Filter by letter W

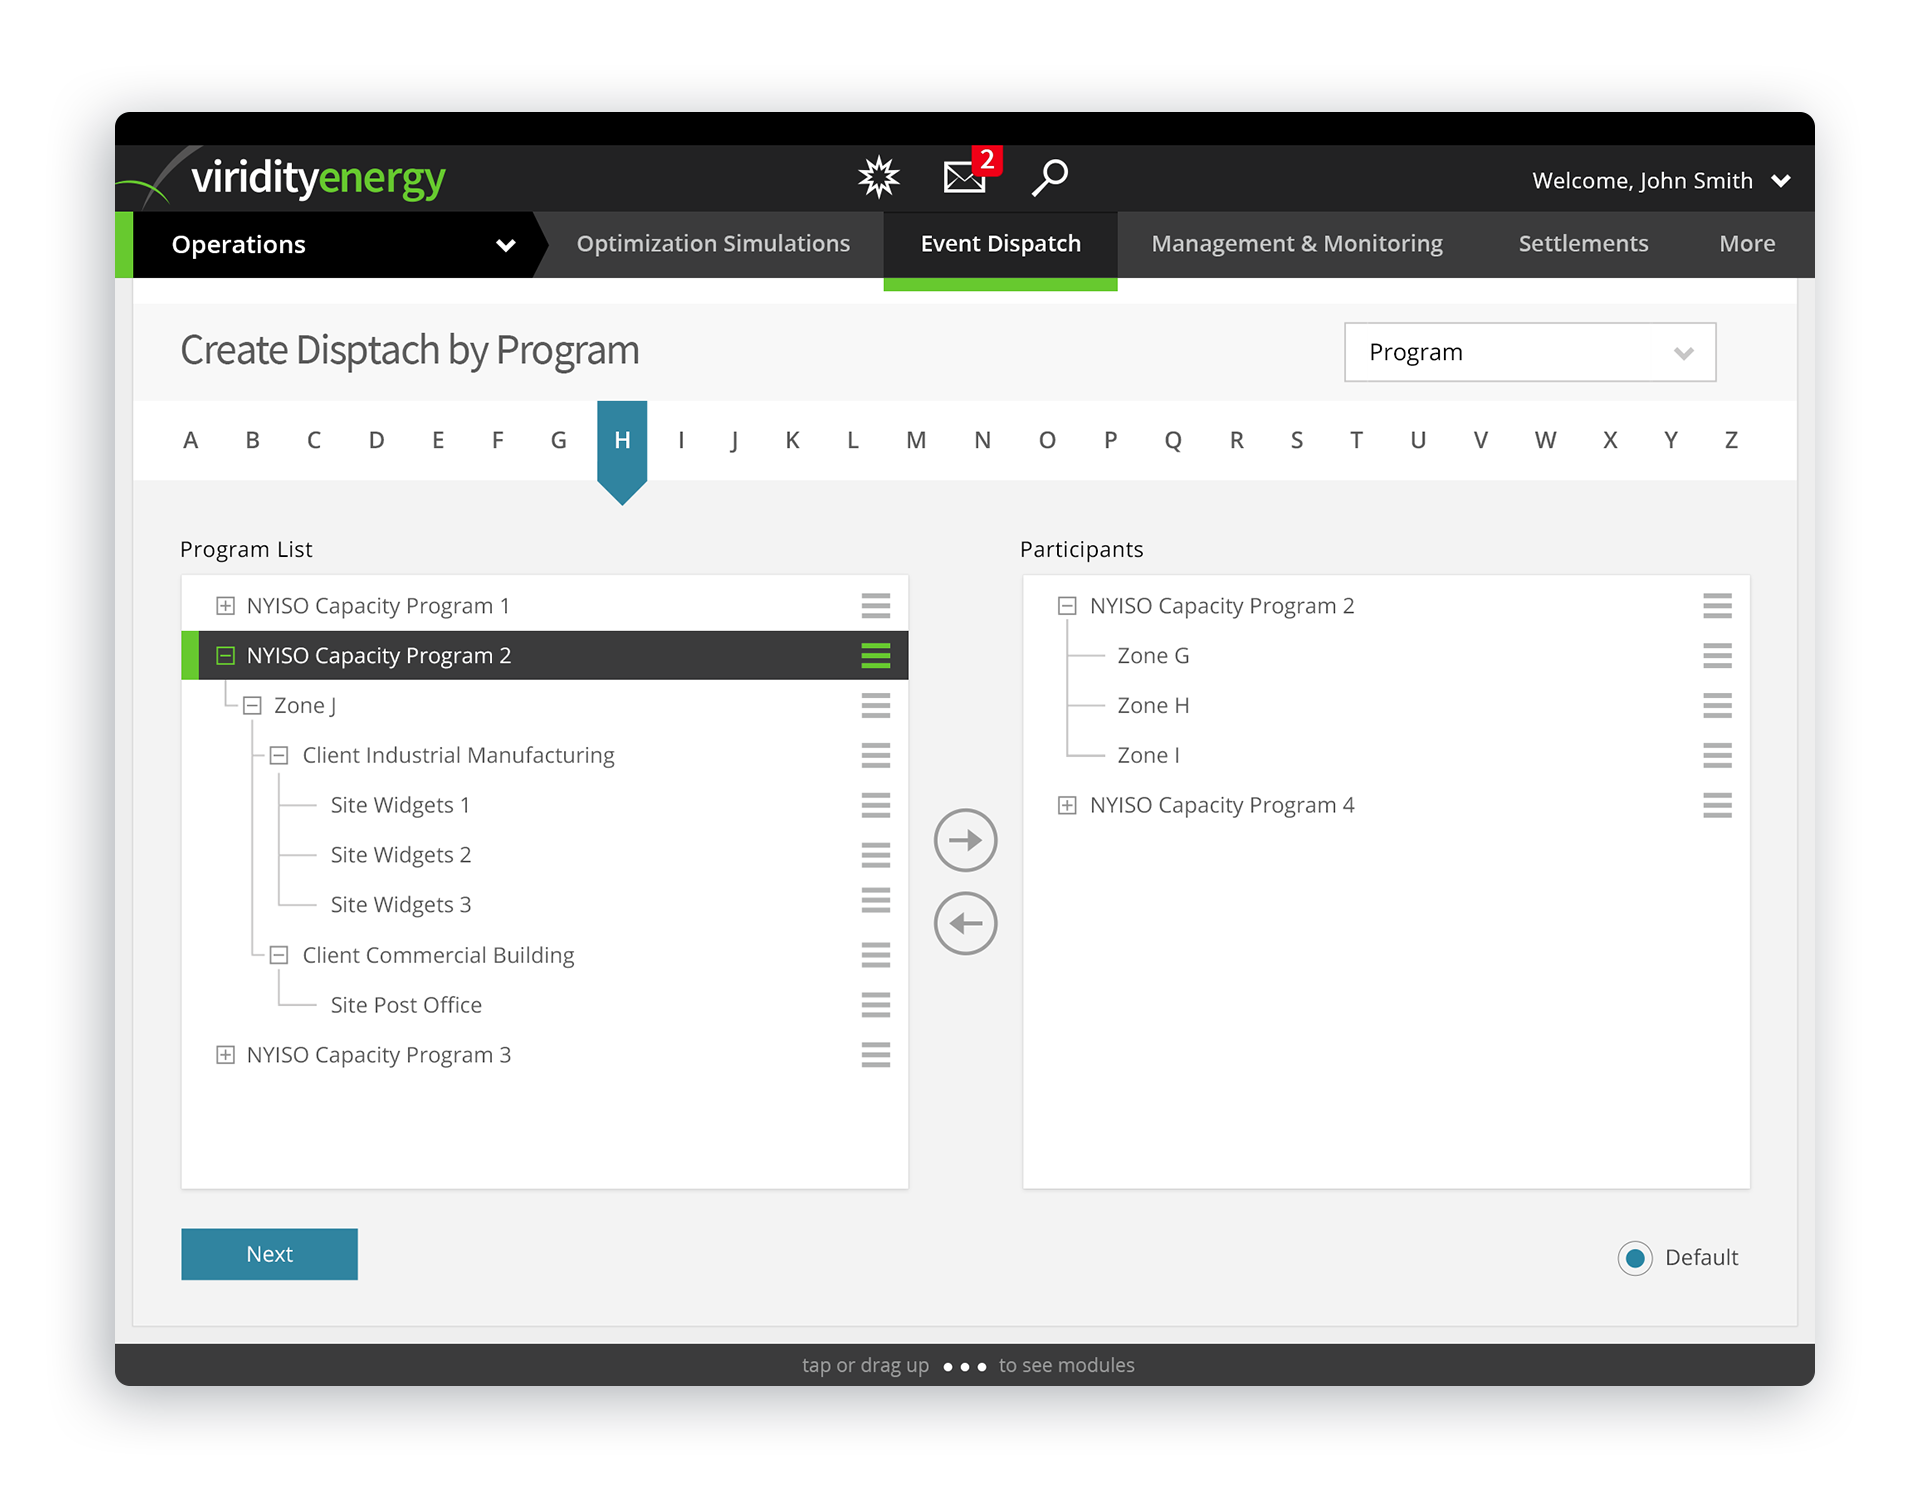click(x=1545, y=441)
